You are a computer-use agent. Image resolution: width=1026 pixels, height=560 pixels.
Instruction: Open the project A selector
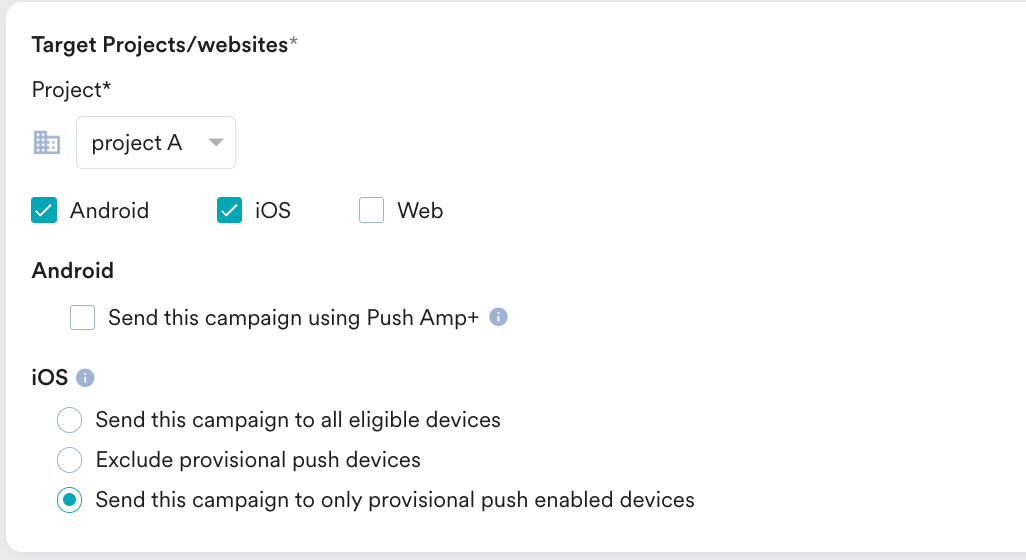pos(156,143)
